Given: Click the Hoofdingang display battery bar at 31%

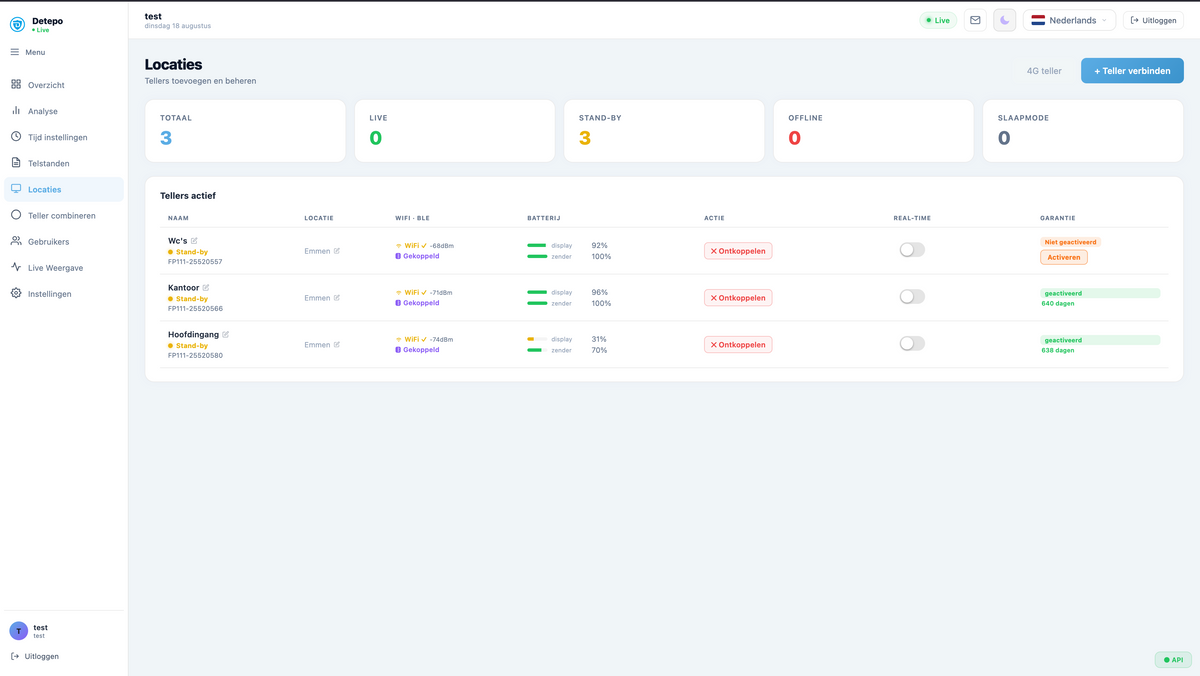Looking at the screenshot, I should [x=537, y=339].
